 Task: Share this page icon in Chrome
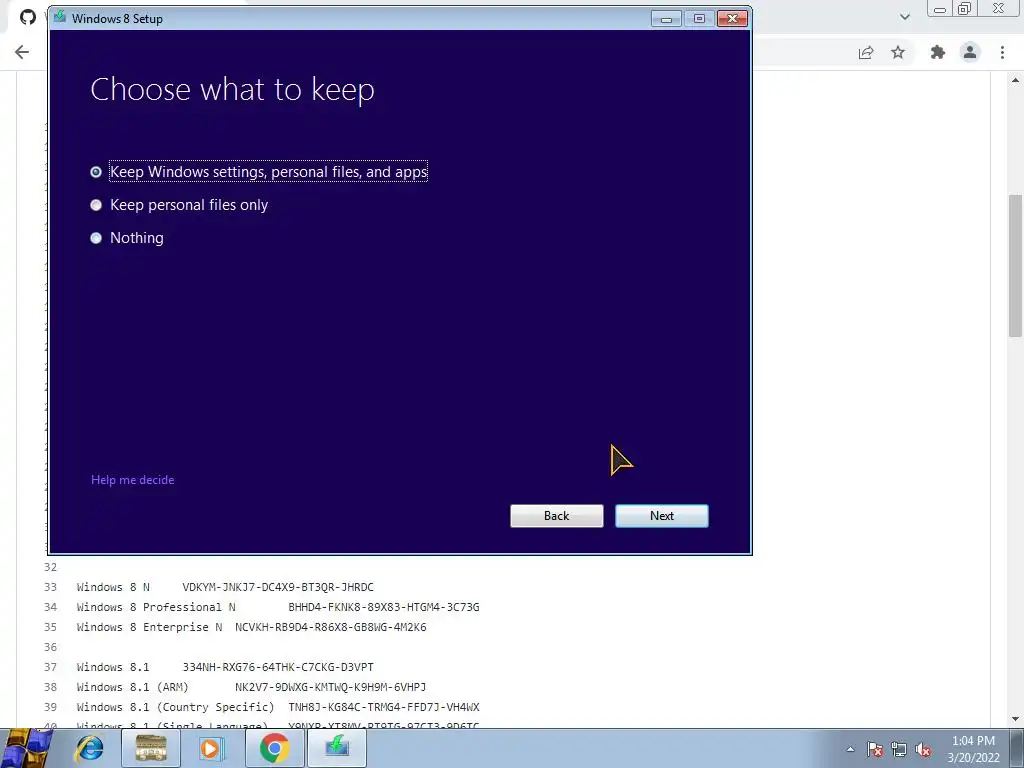point(866,52)
